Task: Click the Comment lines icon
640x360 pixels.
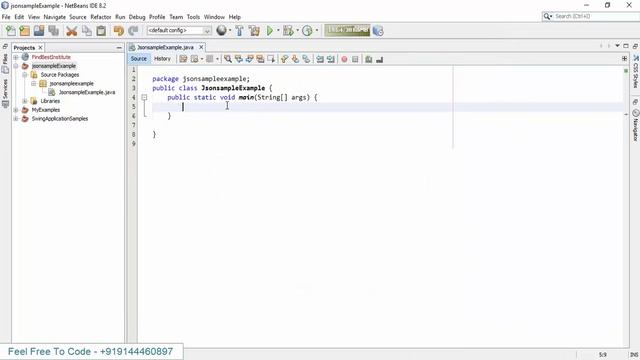Action: [369, 59]
